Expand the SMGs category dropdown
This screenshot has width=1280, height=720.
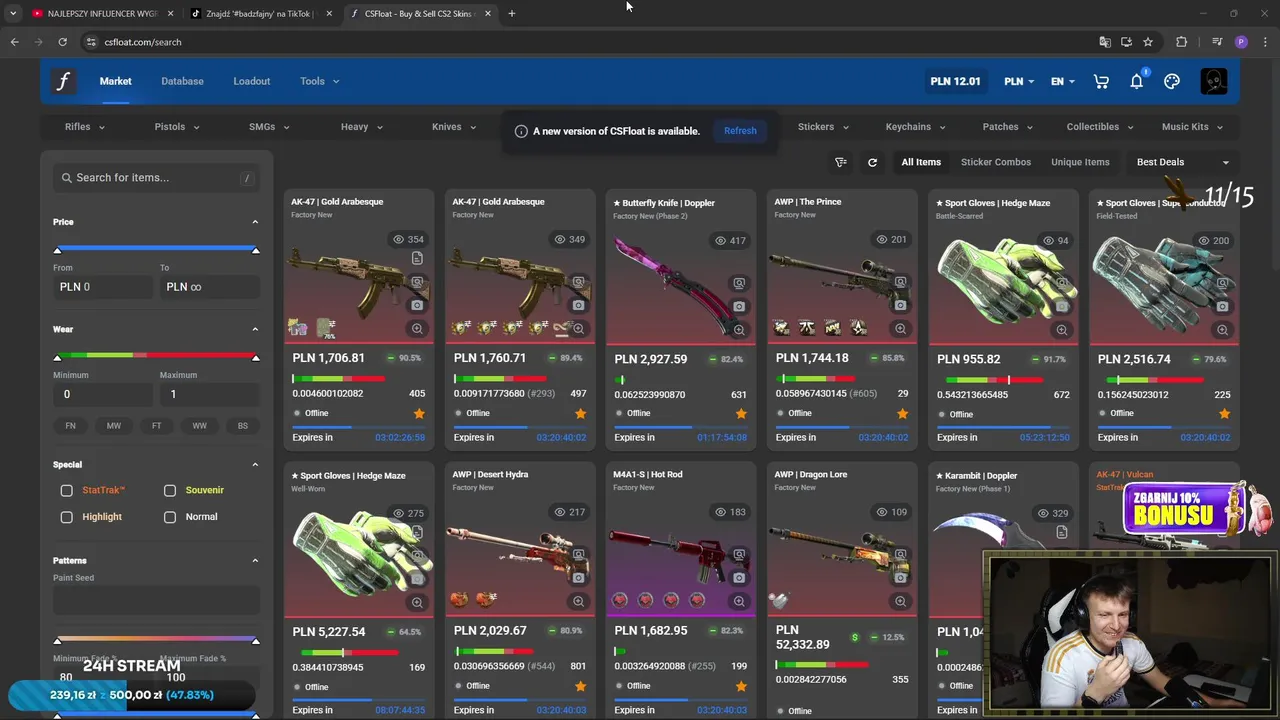coord(269,127)
